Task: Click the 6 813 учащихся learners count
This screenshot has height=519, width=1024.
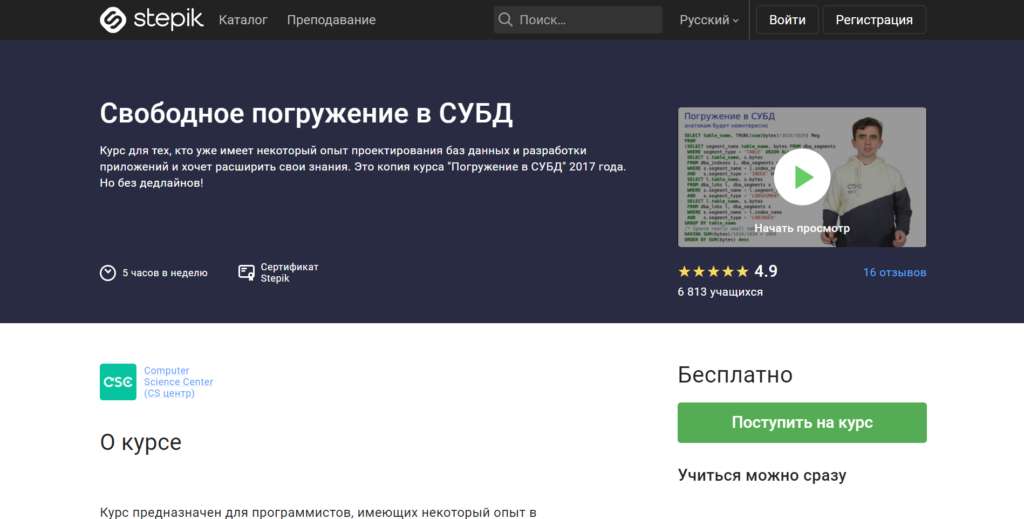Action: [720, 292]
